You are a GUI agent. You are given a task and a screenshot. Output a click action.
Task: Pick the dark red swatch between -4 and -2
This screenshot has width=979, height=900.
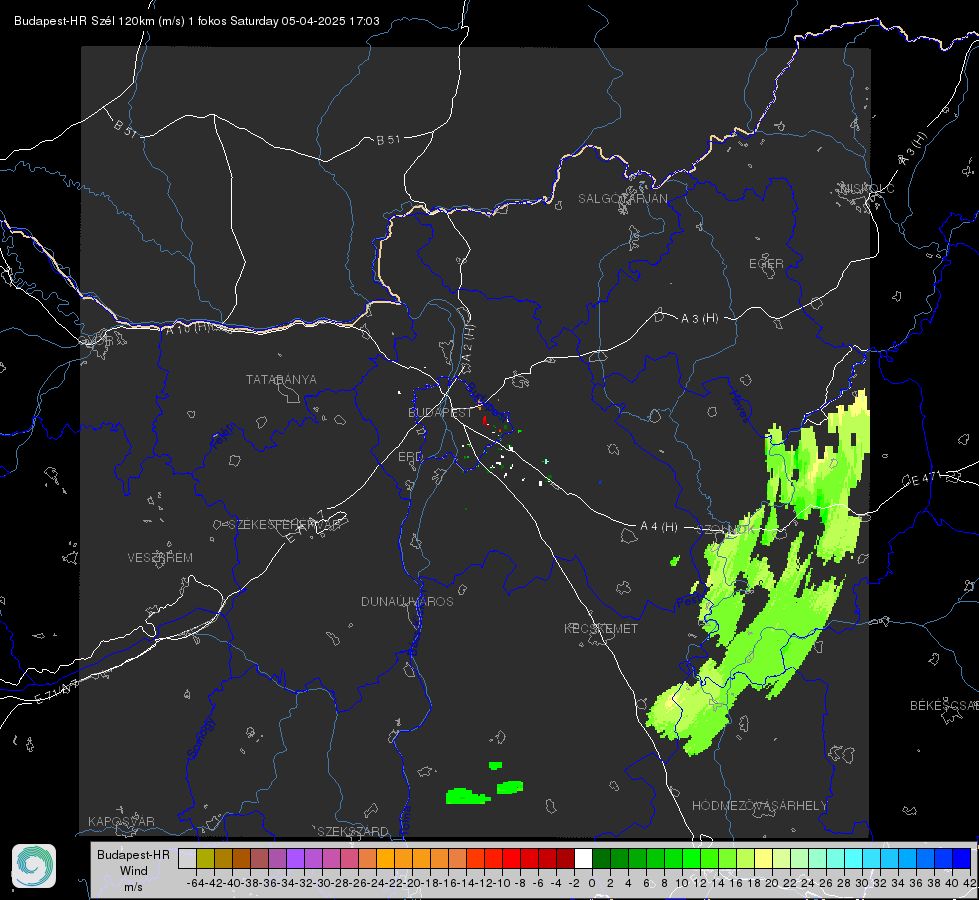click(x=565, y=859)
